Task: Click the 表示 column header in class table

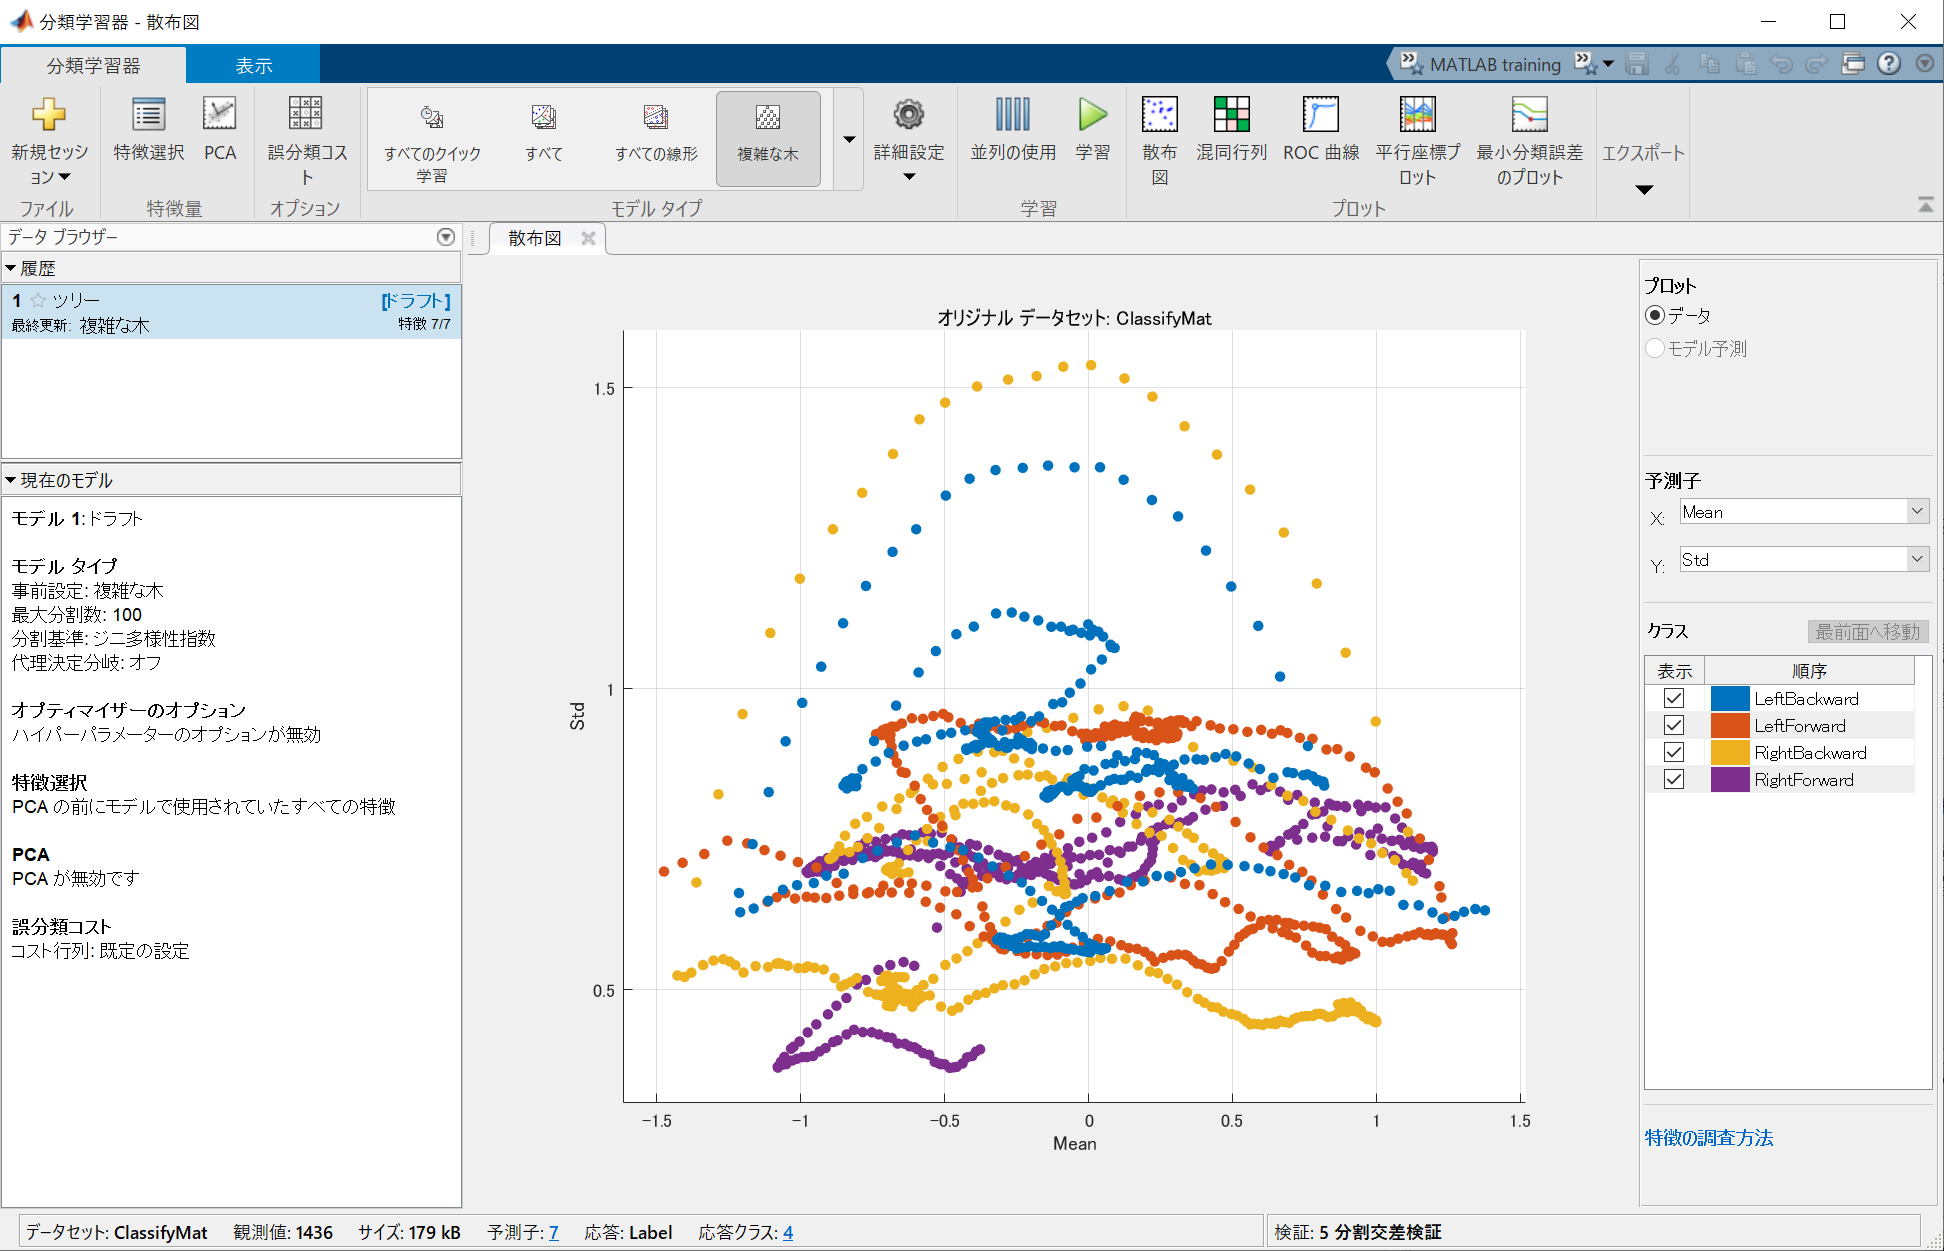Action: (x=1674, y=671)
